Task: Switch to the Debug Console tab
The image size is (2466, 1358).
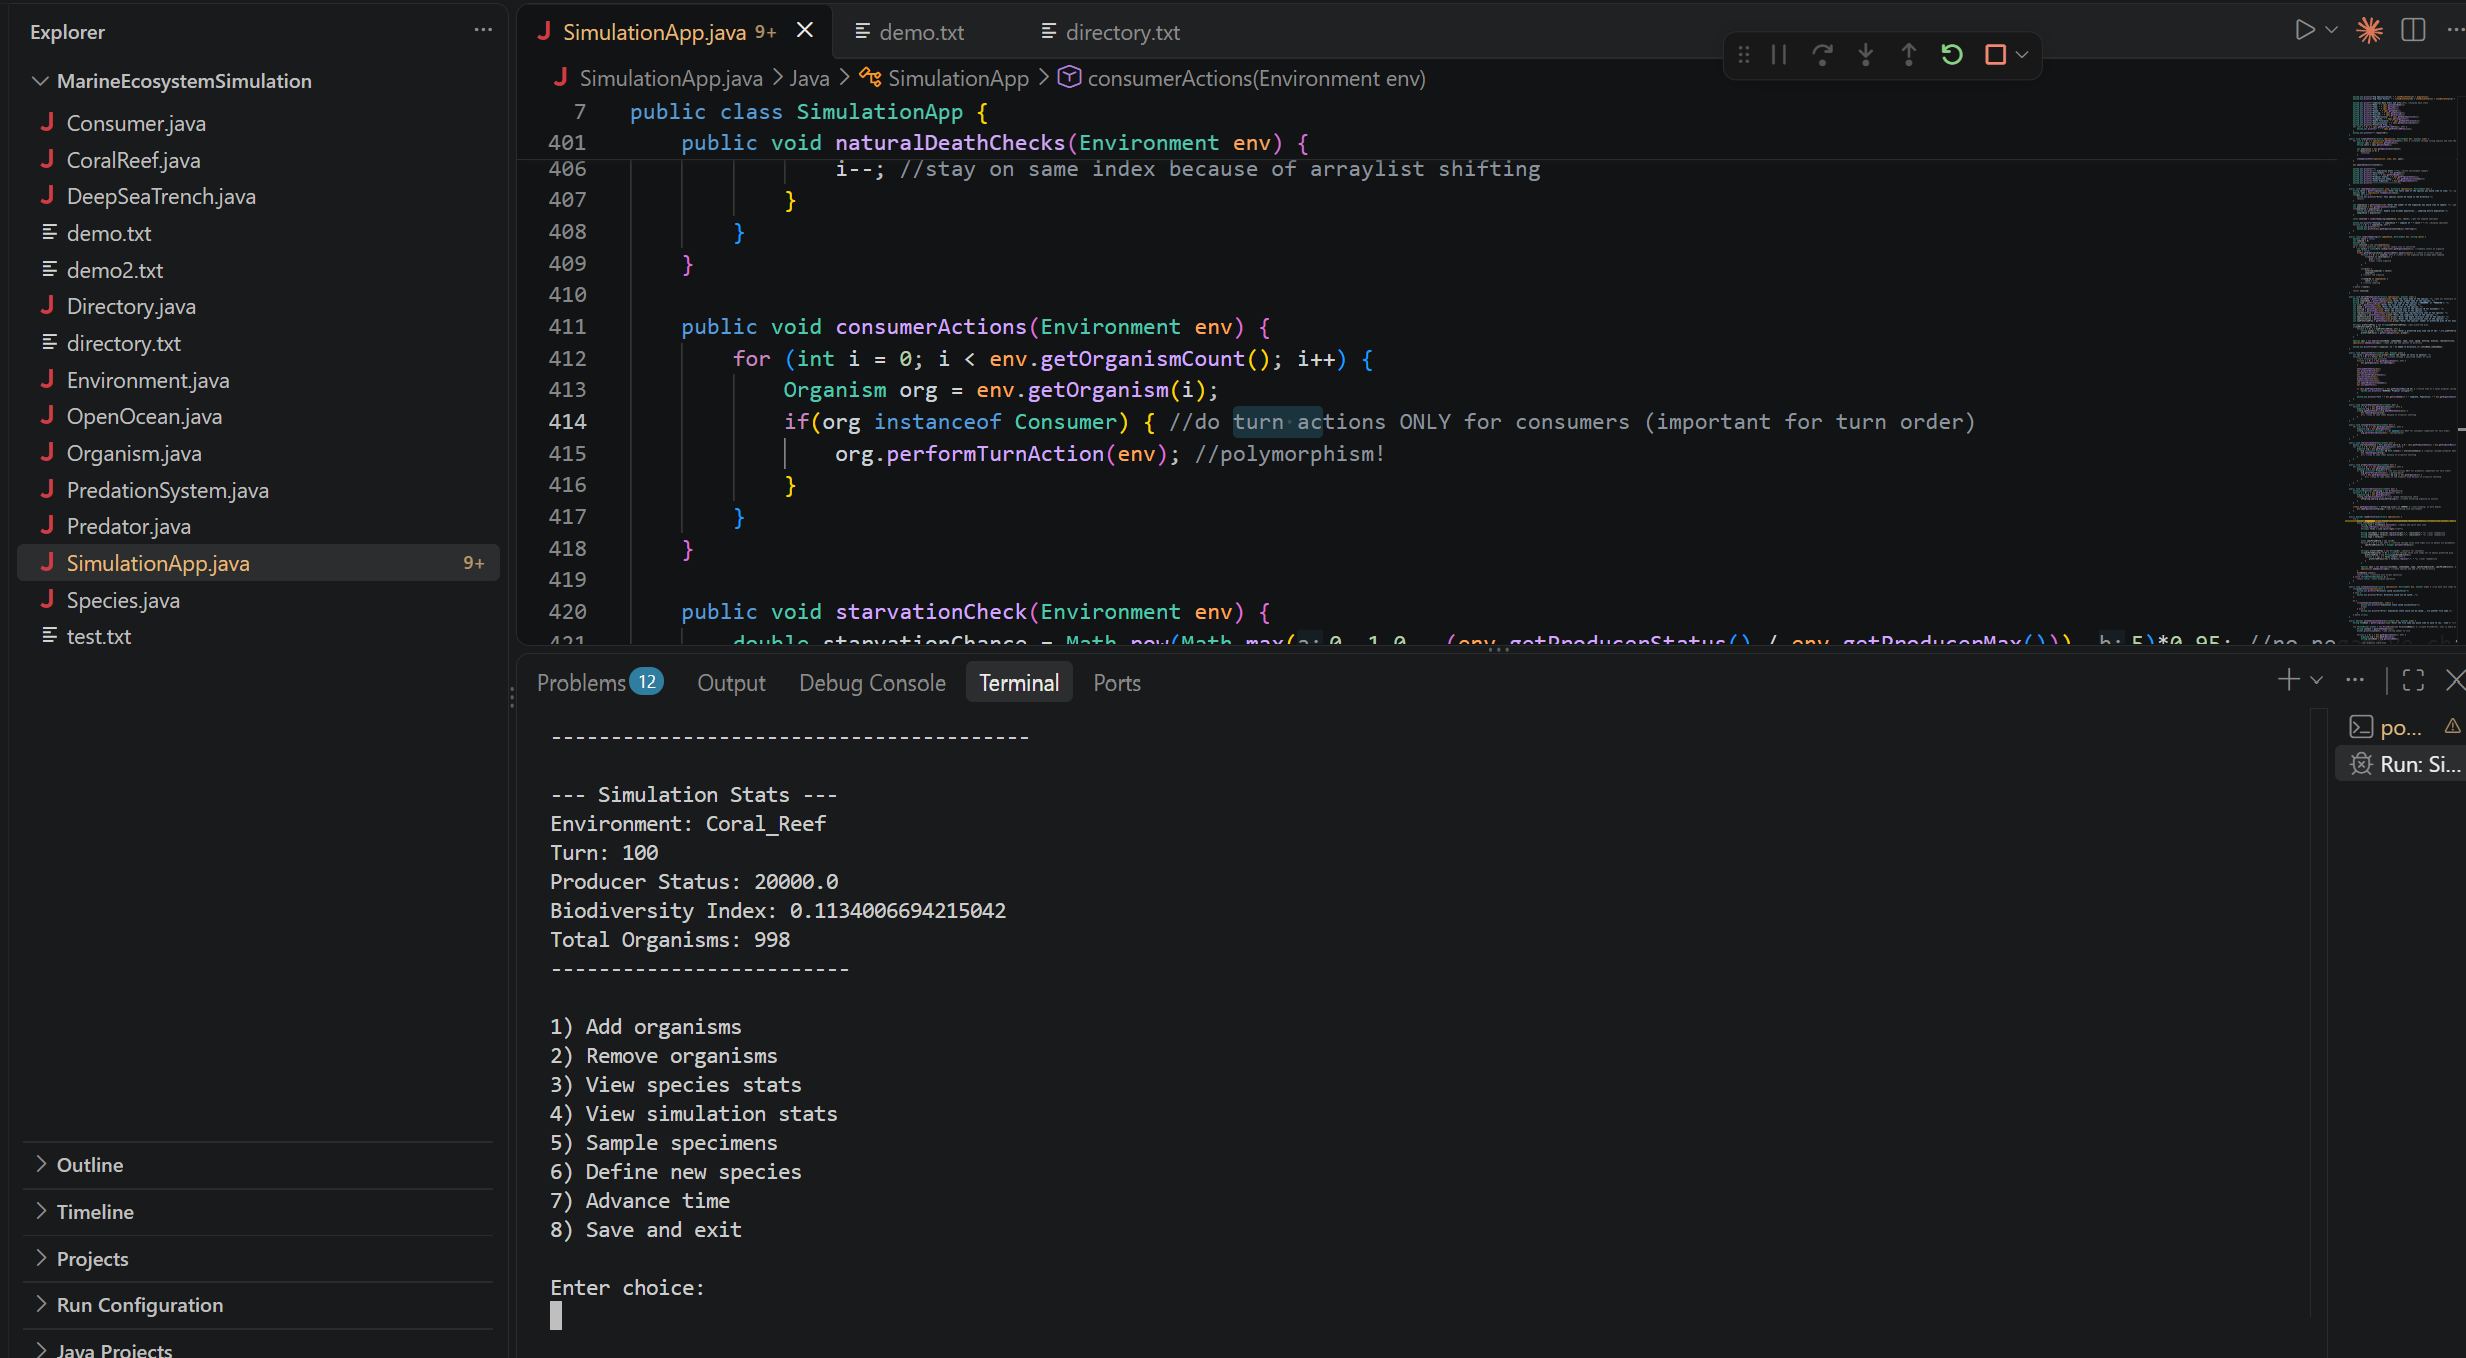Action: tap(872, 683)
